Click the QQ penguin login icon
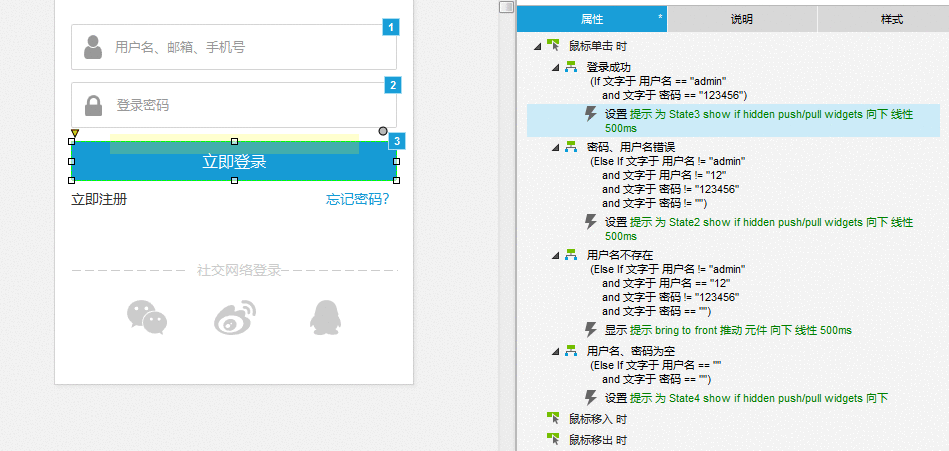This screenshot has width=949, height=451. [x=325, y=318]
